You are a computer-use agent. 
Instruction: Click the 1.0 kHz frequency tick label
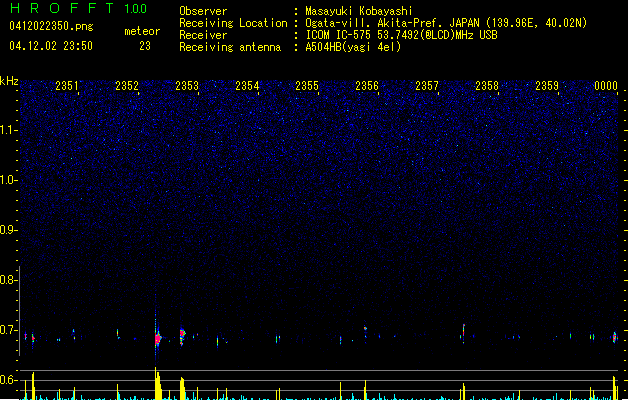click(8, 180)
